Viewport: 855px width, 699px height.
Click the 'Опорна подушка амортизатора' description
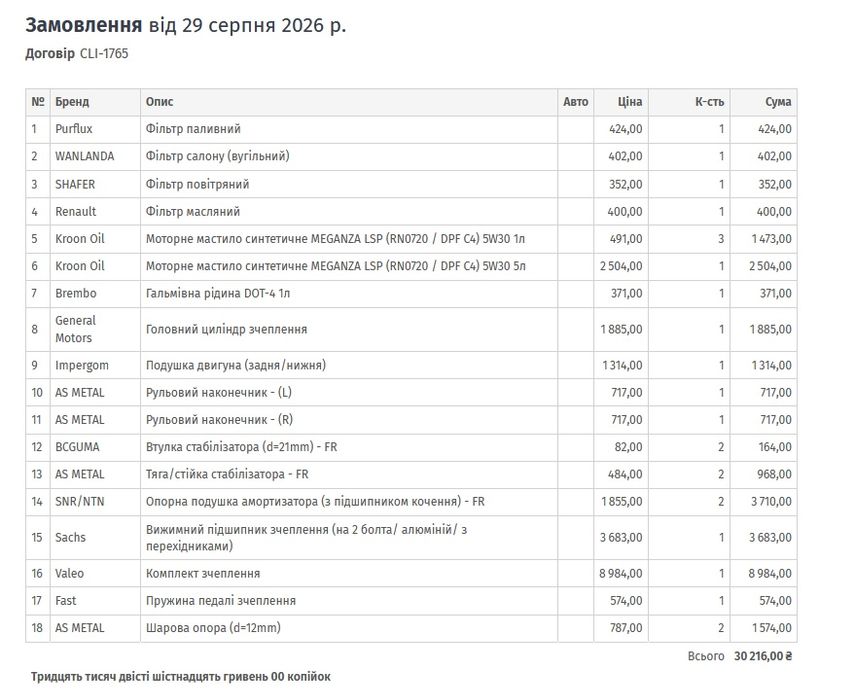(x=315, y=502)
